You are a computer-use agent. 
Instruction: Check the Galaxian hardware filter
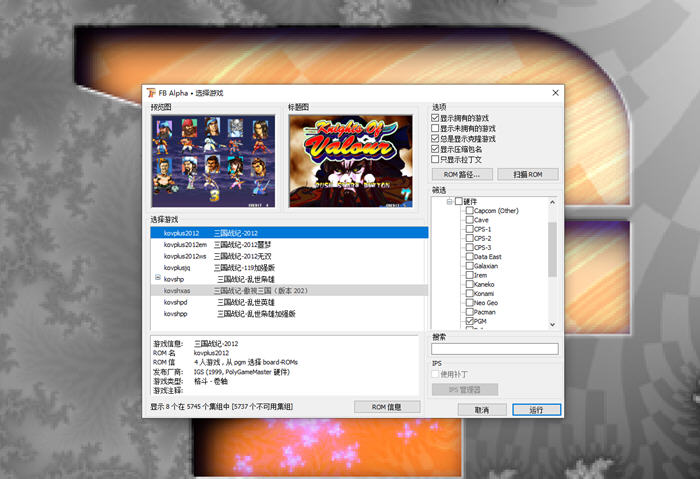click(x=469, y=266)
